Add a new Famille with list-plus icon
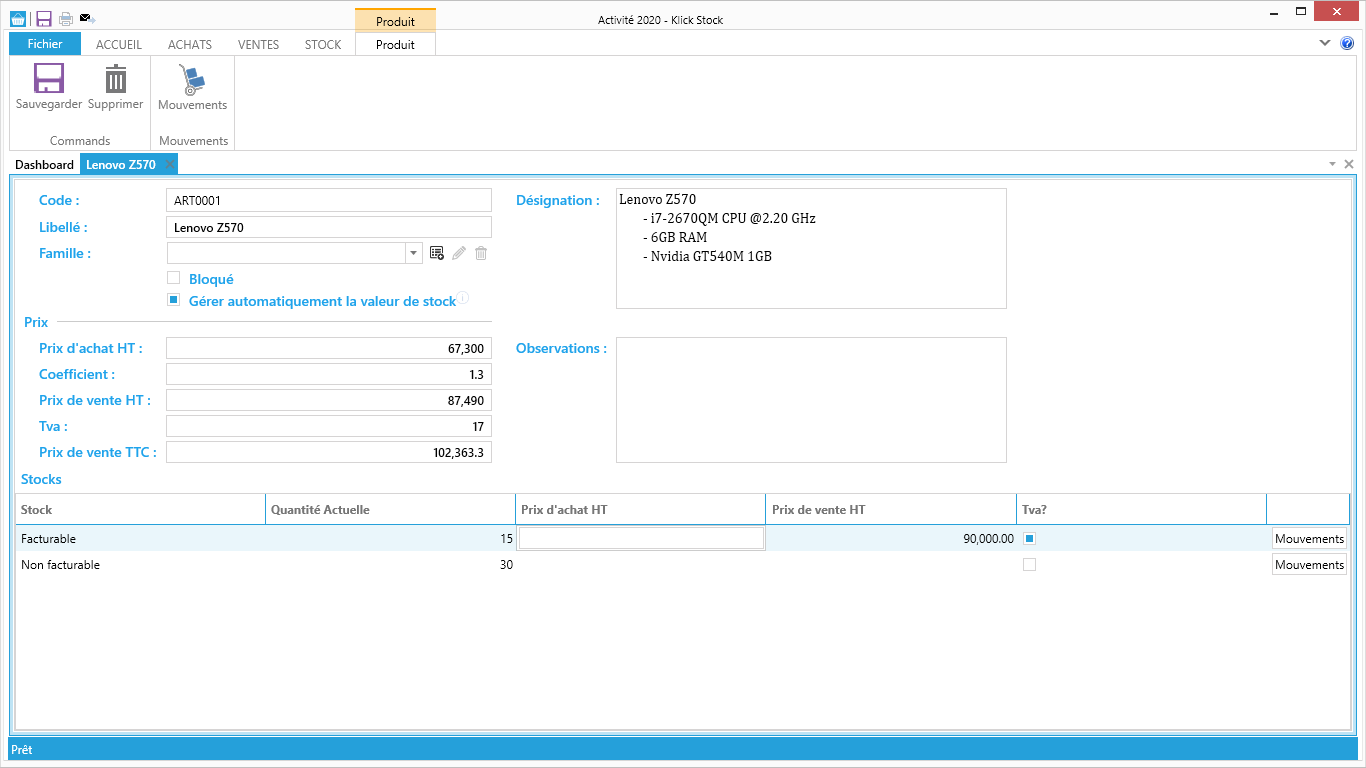This screenshot has width=1366, height=768. (437, 254)
